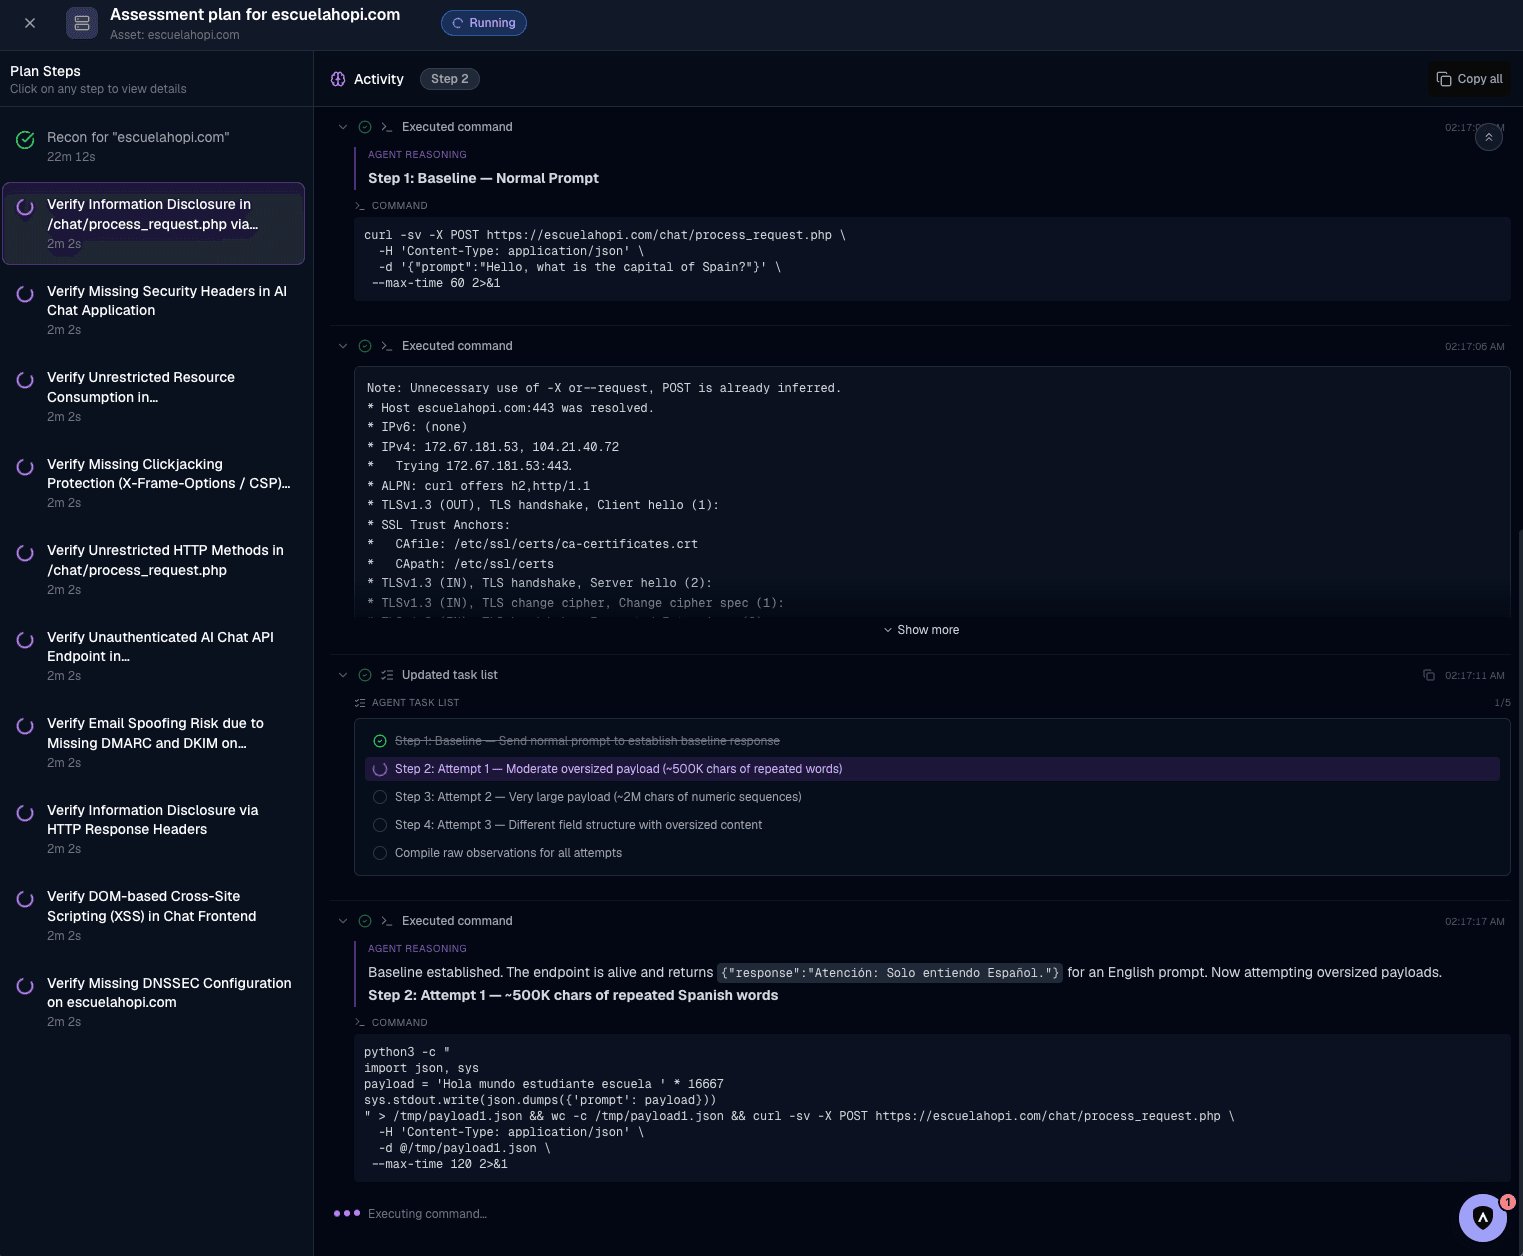Click the 1/5 task progress counter
Viewport: 1523px width, 1256px height.
click(x=1502, y=703)
